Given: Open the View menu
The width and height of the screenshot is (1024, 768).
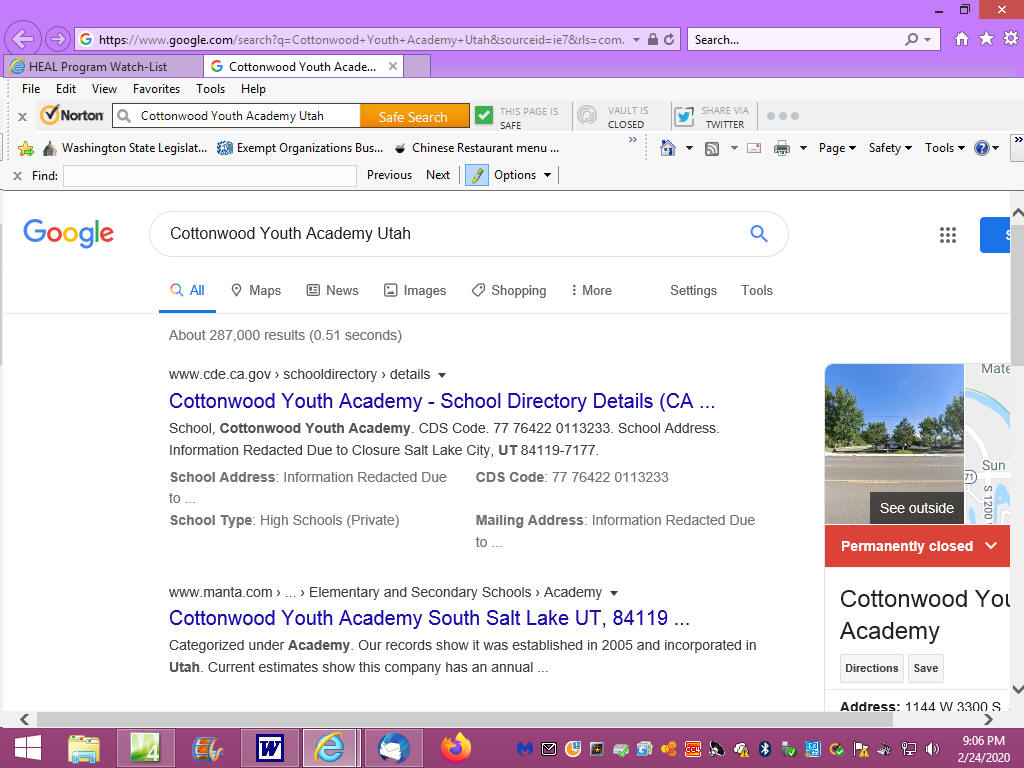Looking at the screenshot, I should pyautogui.click(x=104, y=89).
